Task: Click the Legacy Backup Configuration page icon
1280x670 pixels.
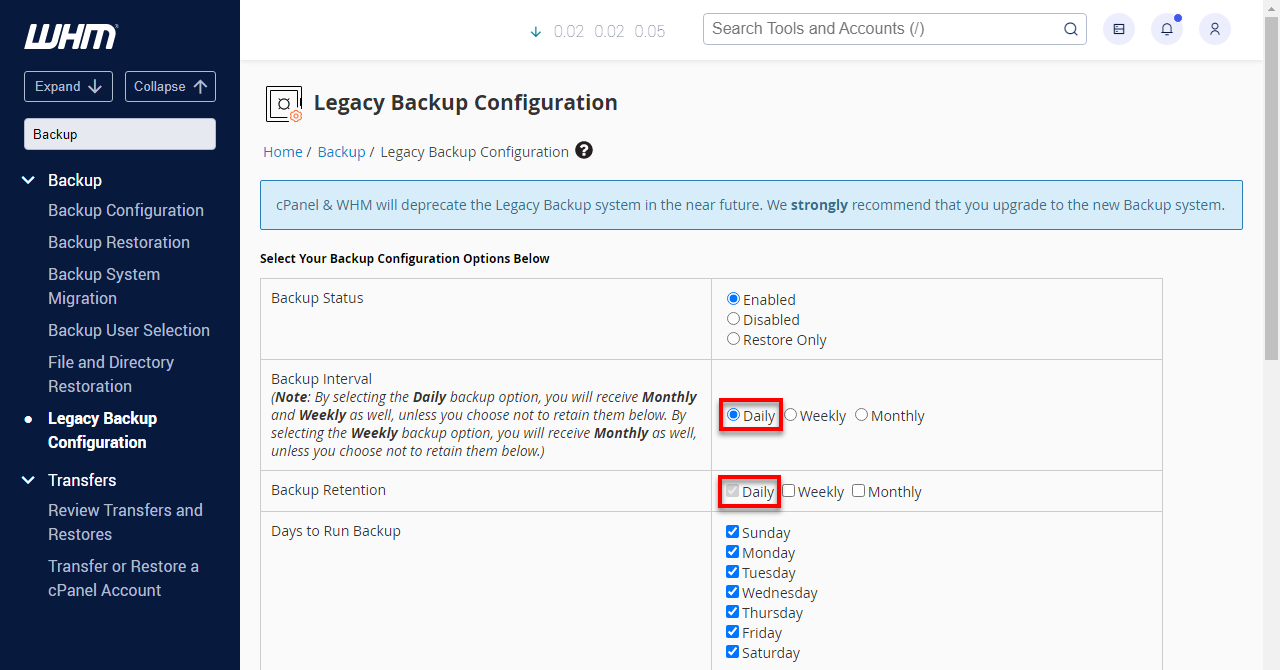Action: point(284,103)
